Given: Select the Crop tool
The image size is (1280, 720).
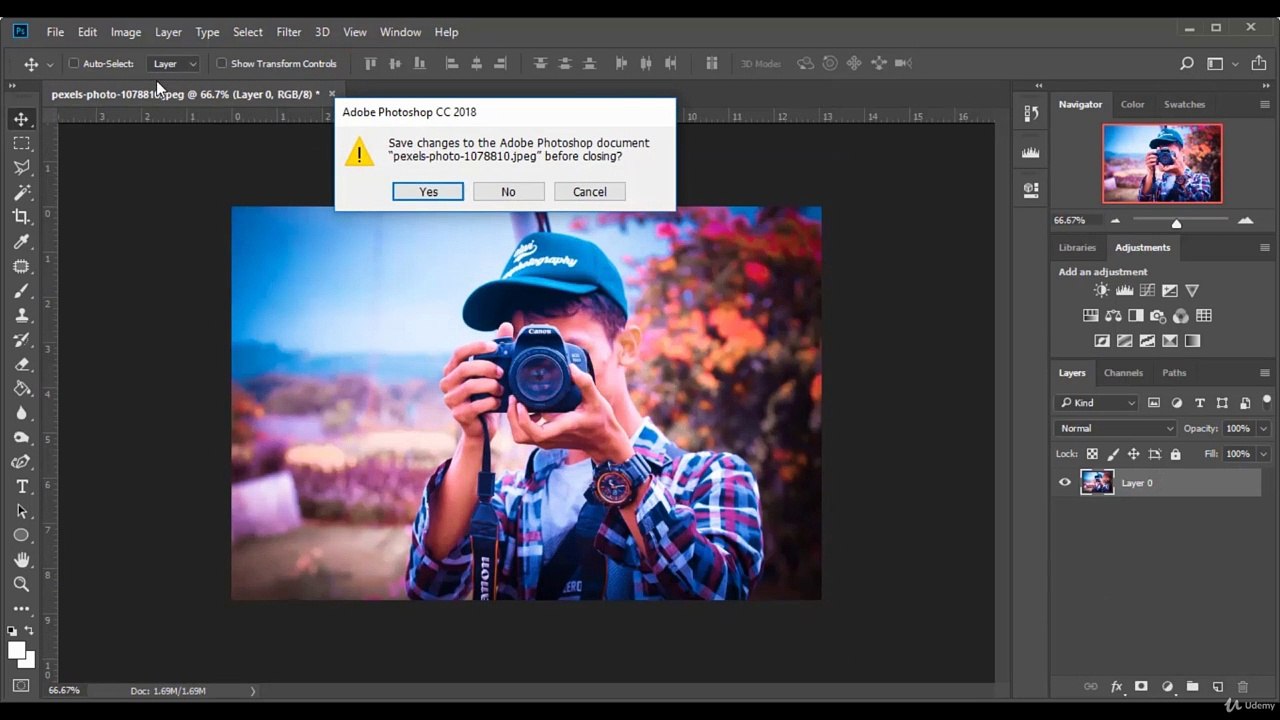Looking at the screenshot, I should pyautogui.click(x=22, y=217).
